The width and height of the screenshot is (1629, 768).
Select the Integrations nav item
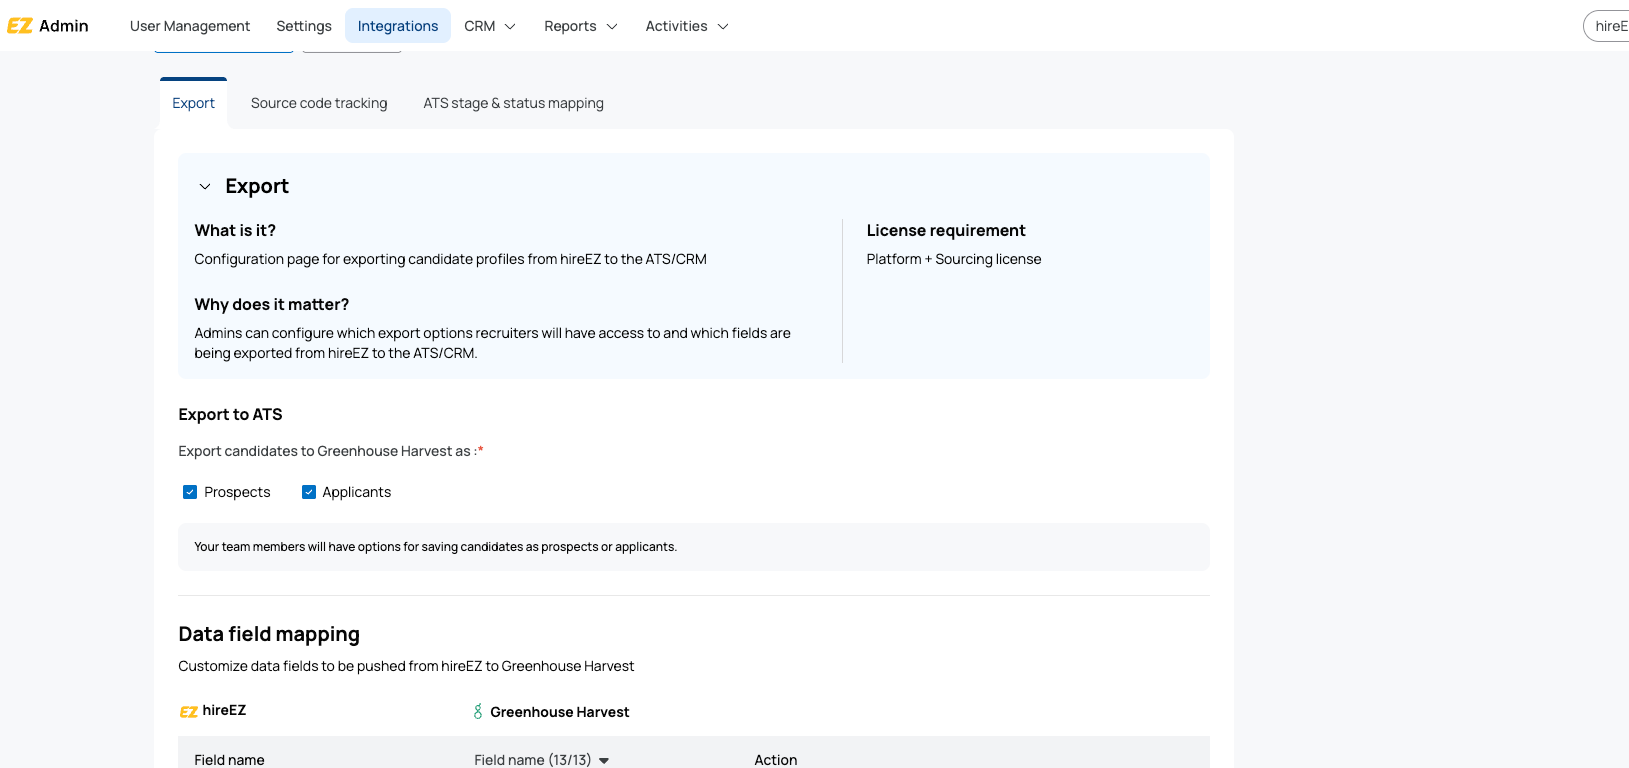click(x=398, y=26)
